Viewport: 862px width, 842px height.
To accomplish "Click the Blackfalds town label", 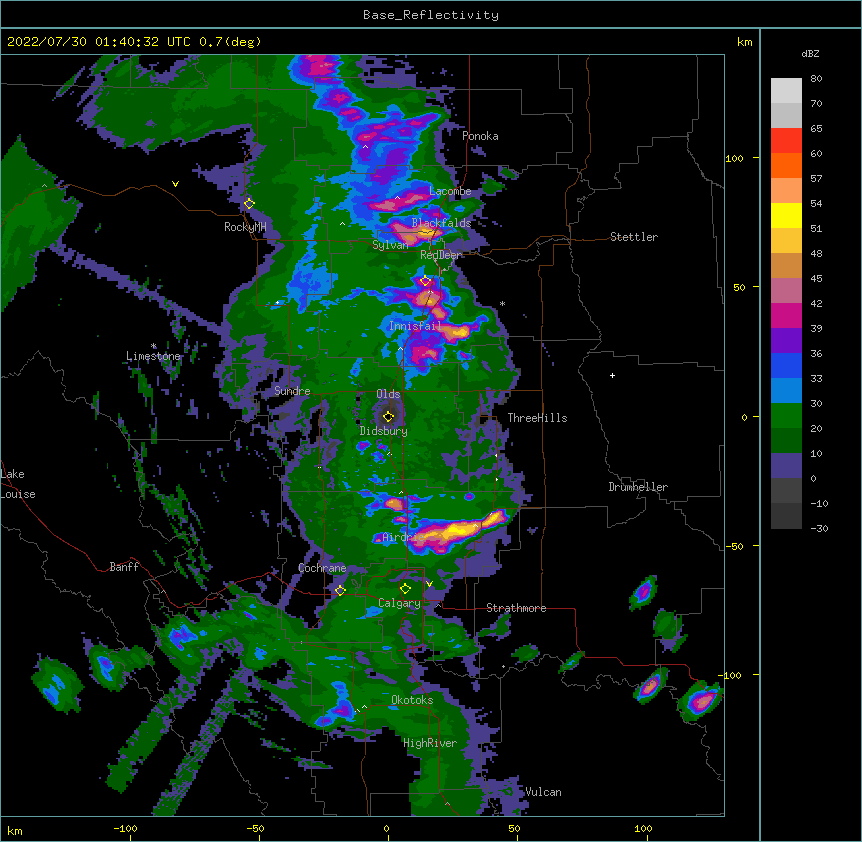I will (441, 223).
